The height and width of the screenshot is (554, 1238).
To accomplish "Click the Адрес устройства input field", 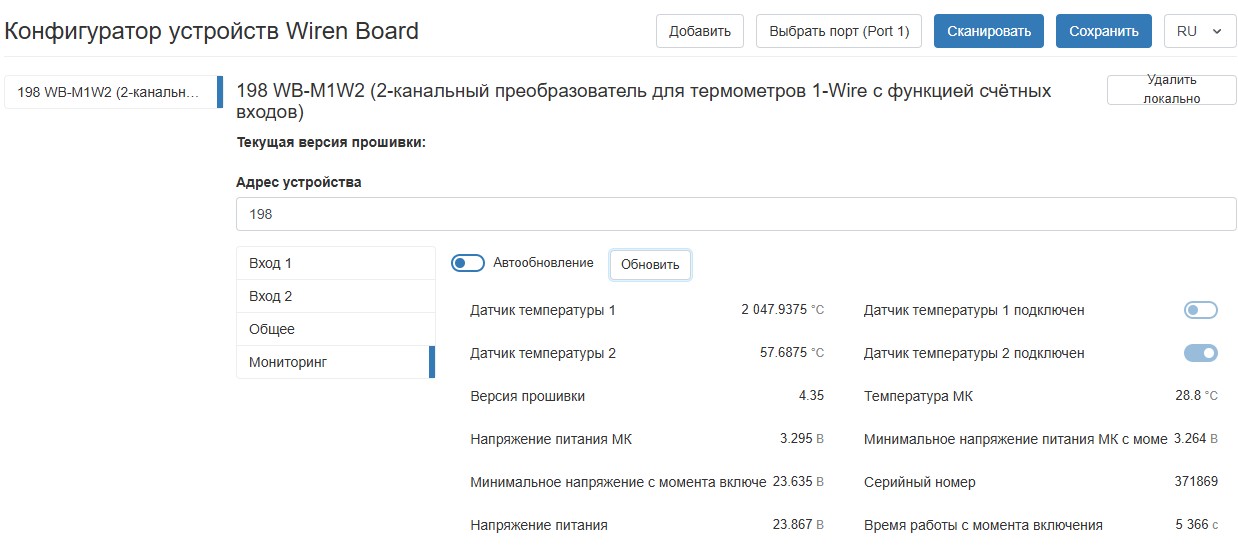I will 735,214.
